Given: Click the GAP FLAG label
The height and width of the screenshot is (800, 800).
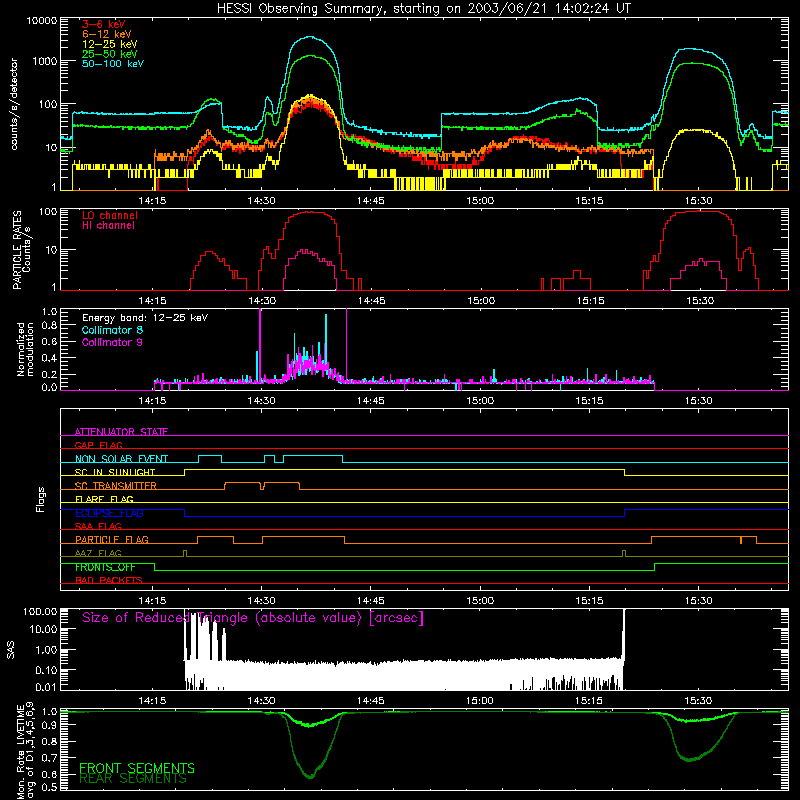Looking at the screenshot, I should tap(99, 445).
